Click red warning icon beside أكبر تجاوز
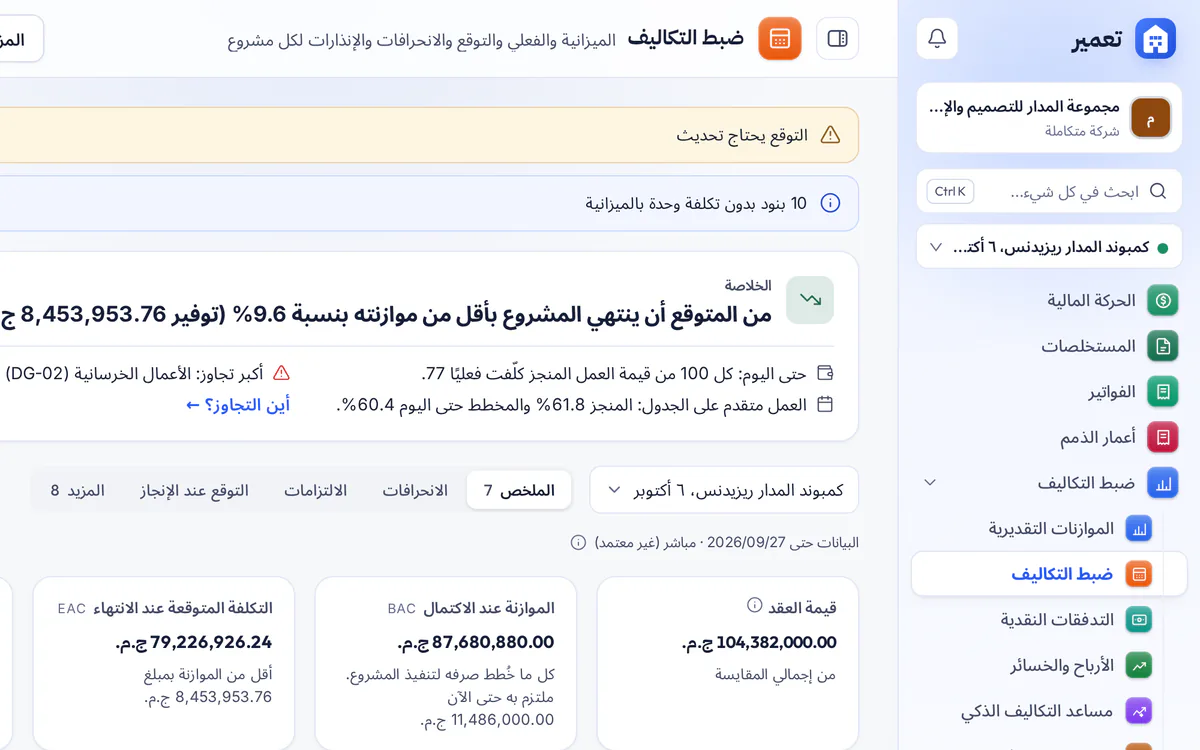This screenshot has height=750, width=1200. click(x=282, y=373)
